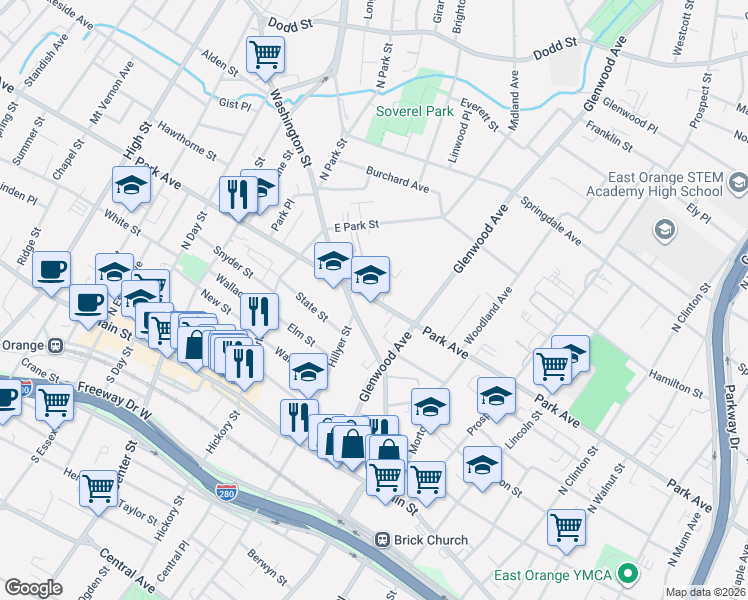Click the Parkway Dr label
Image resolution: width=748 pixels, height=600 pixels.
pyautogui.click(x=731, y=416)
